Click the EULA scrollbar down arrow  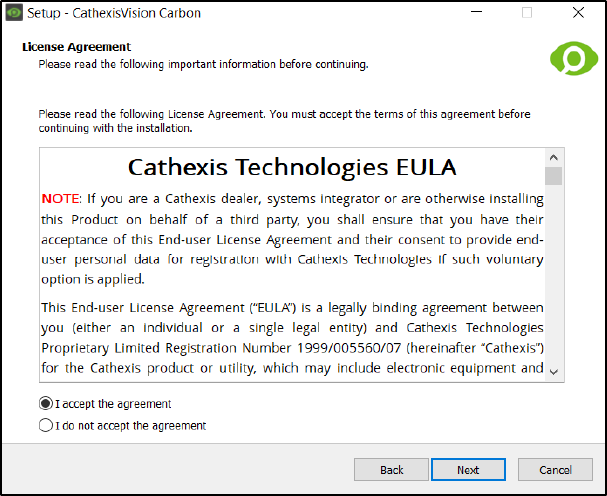(554, 372)
